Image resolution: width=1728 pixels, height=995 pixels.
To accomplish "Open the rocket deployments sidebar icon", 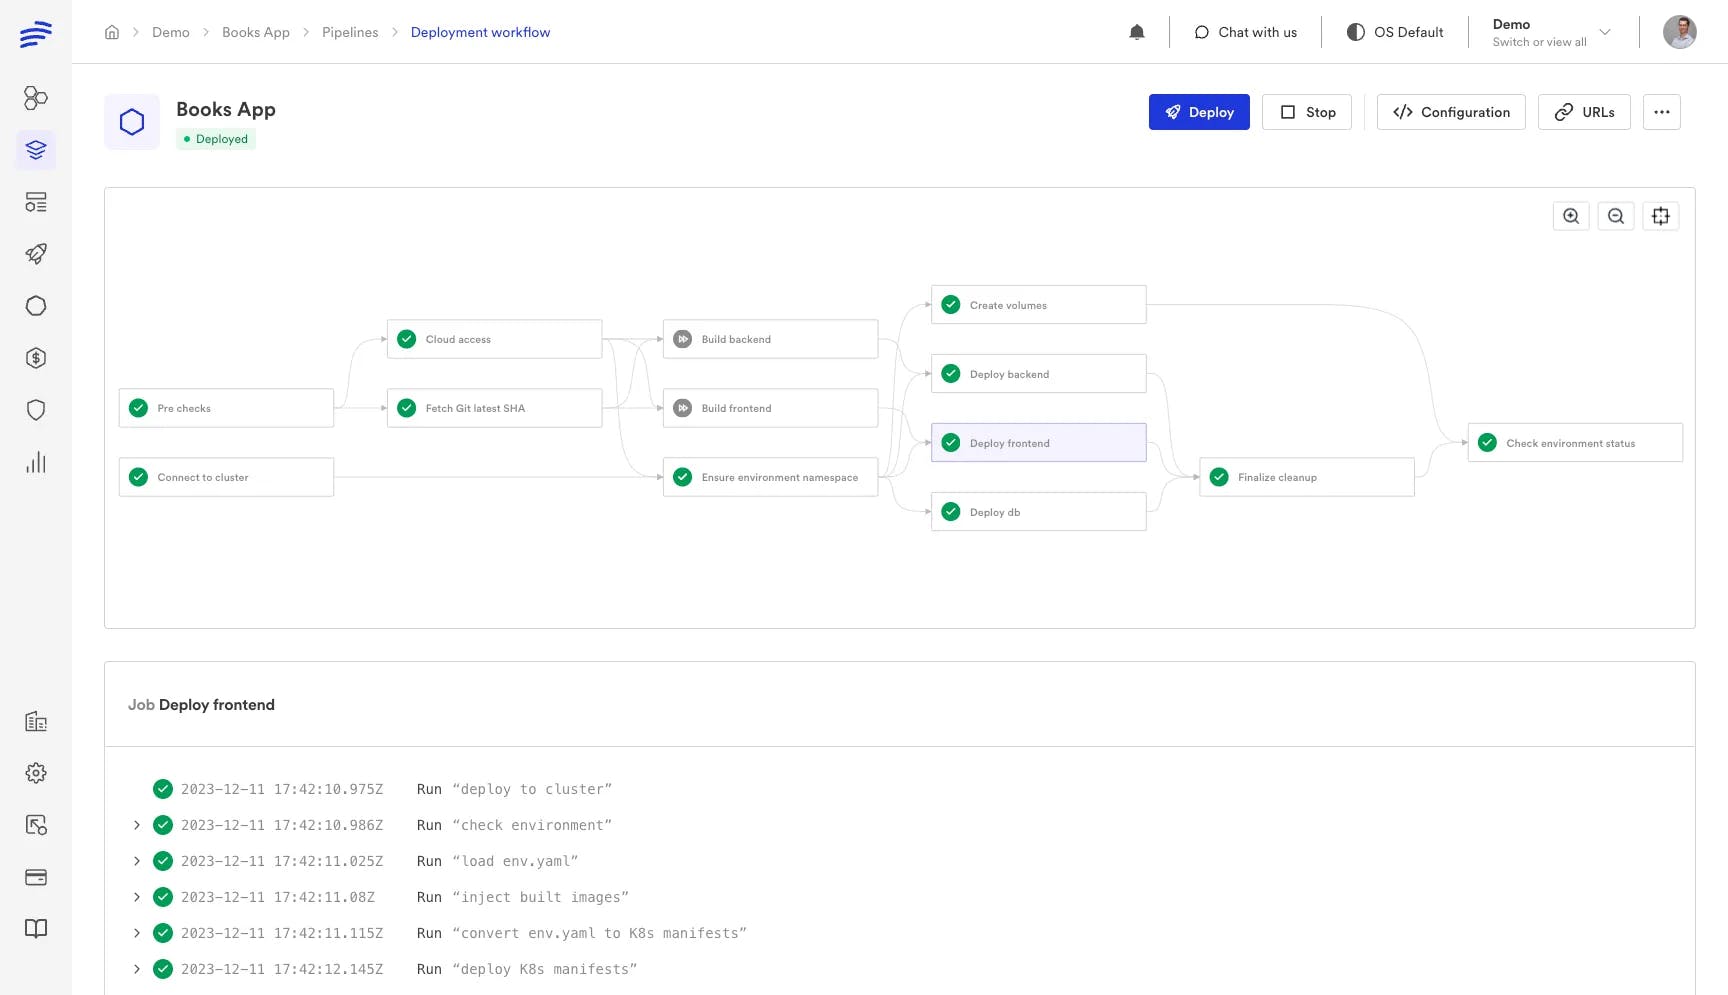I will [x=36, y=254].
